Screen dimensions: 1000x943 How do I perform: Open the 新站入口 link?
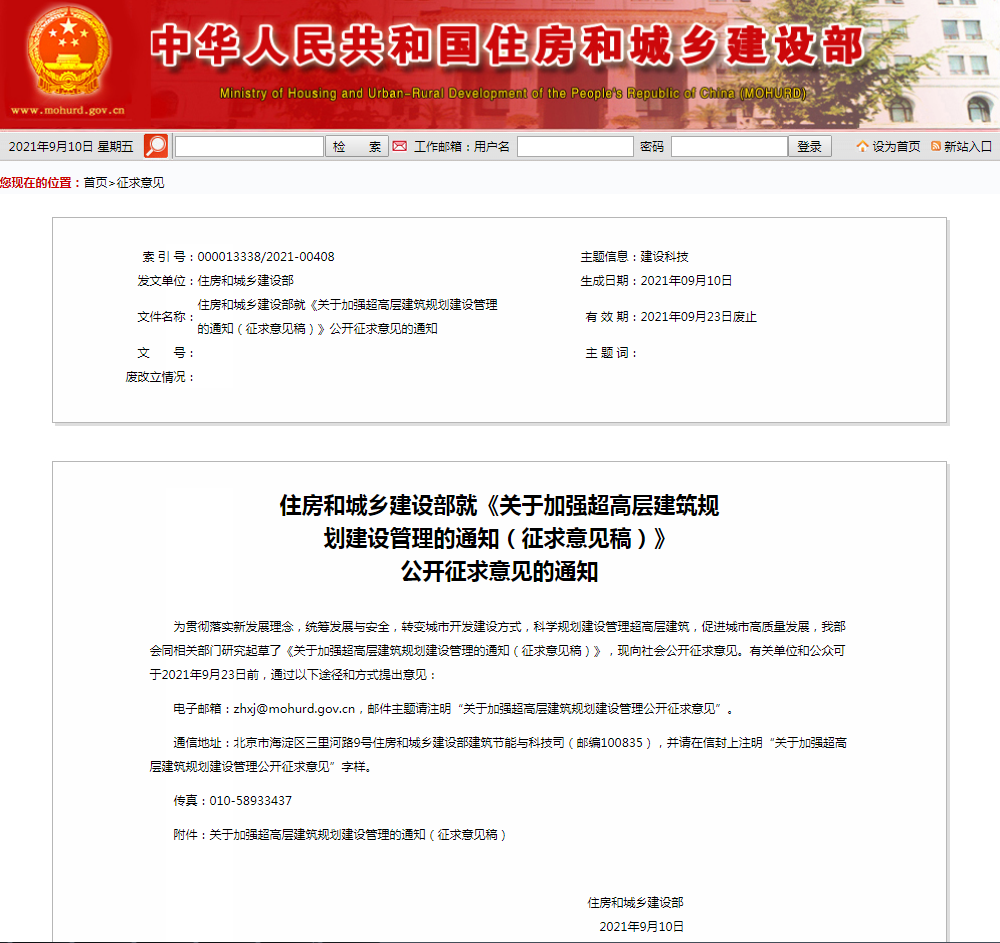point(967,147)
